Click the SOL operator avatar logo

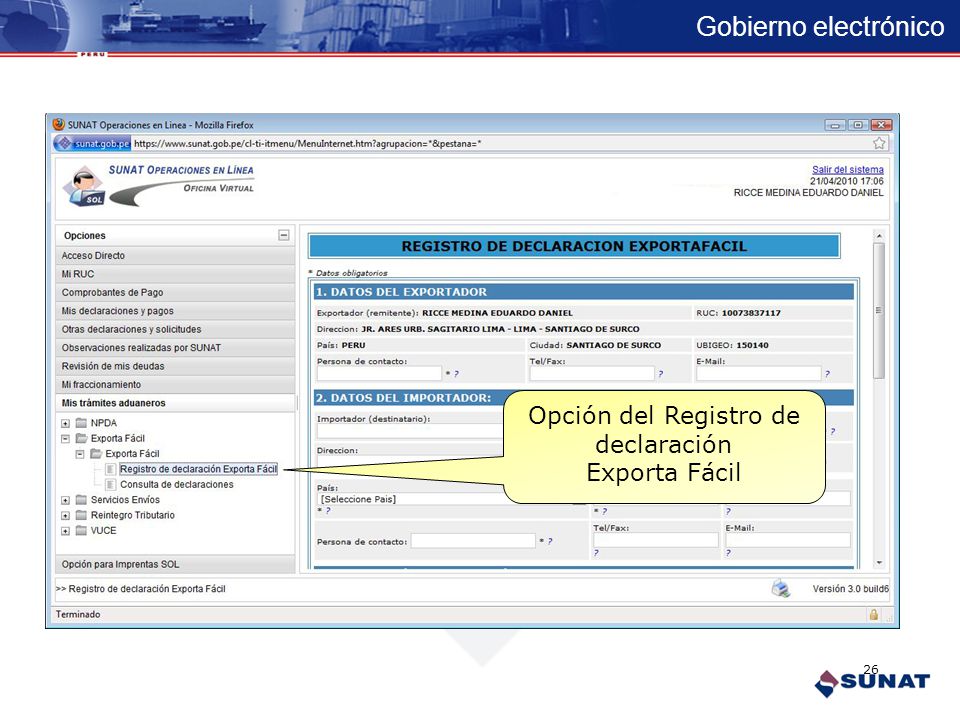(85, 186)
